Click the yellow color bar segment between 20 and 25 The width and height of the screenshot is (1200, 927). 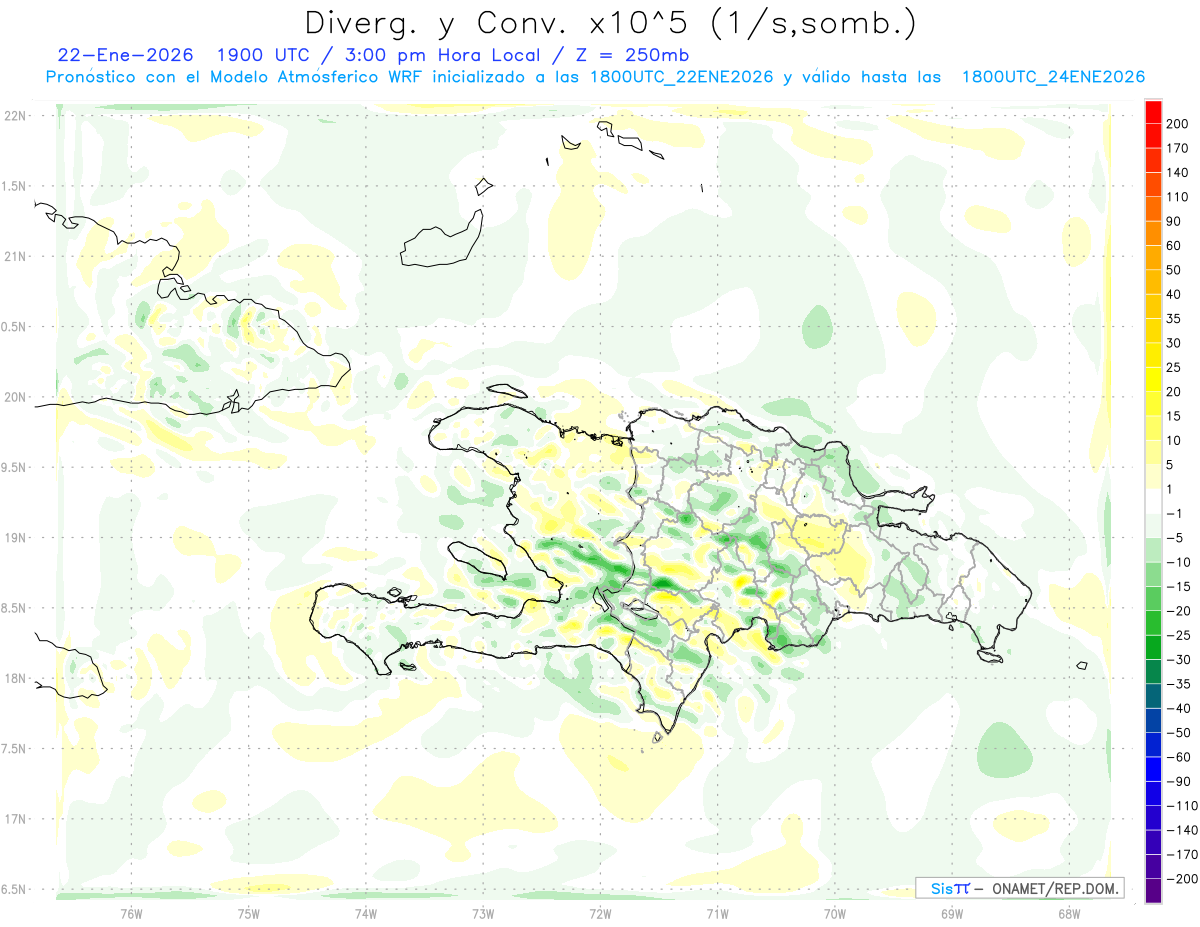pos(1153,380)
